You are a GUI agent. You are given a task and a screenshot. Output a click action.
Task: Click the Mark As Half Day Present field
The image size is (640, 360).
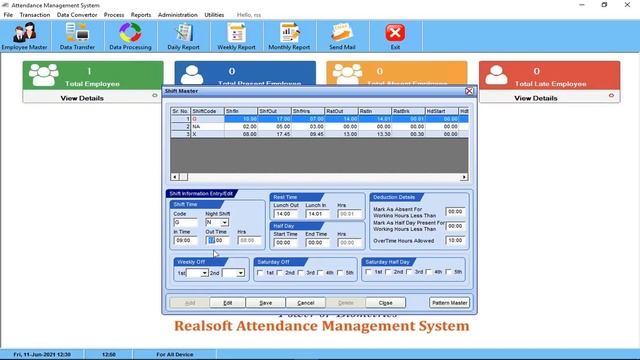(455, 226)
